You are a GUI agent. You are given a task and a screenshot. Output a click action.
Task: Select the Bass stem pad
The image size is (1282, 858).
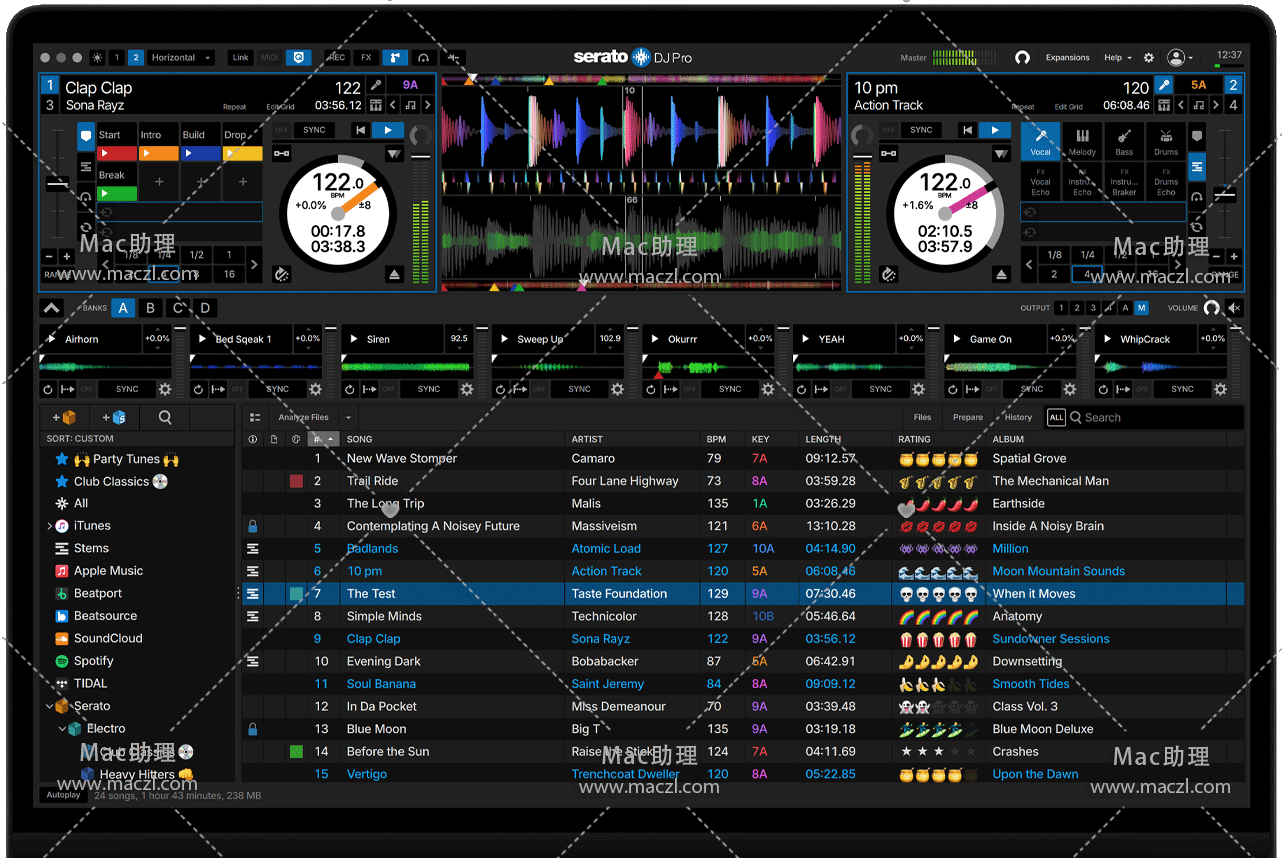point(1124,141)
